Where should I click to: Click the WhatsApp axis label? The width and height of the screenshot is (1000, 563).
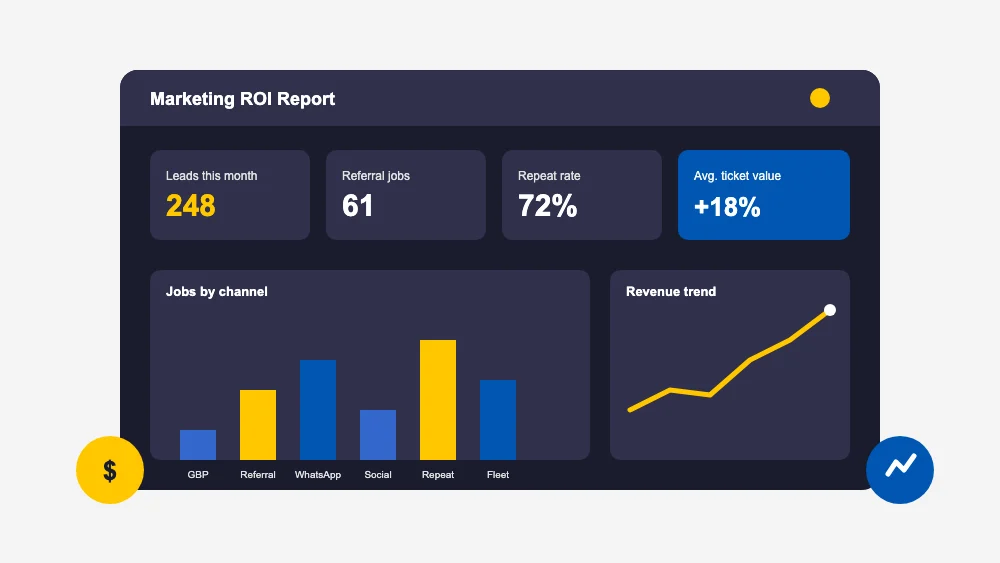point(318,475)
